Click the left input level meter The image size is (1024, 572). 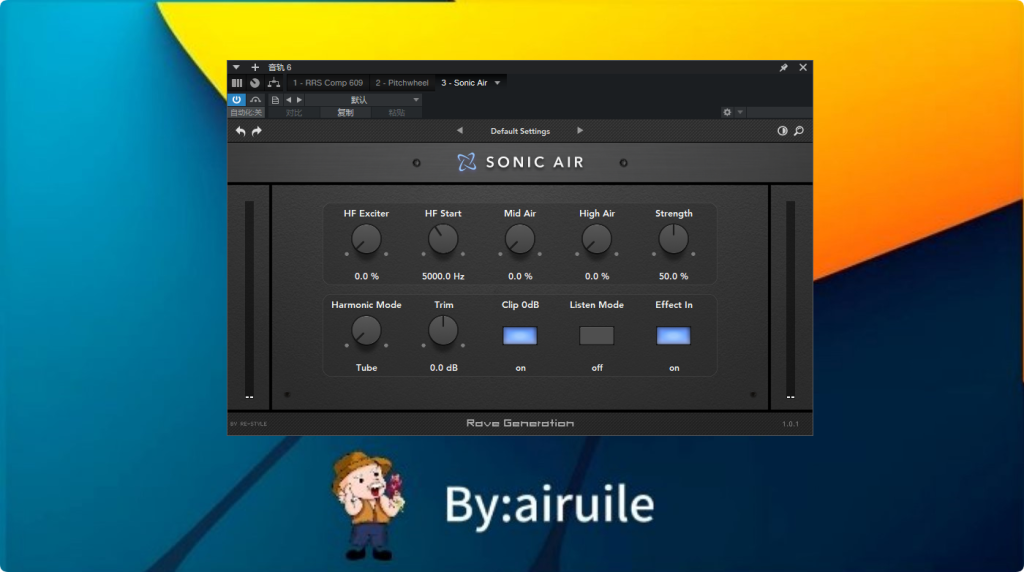pyautogui.click(x=249, y=298)
